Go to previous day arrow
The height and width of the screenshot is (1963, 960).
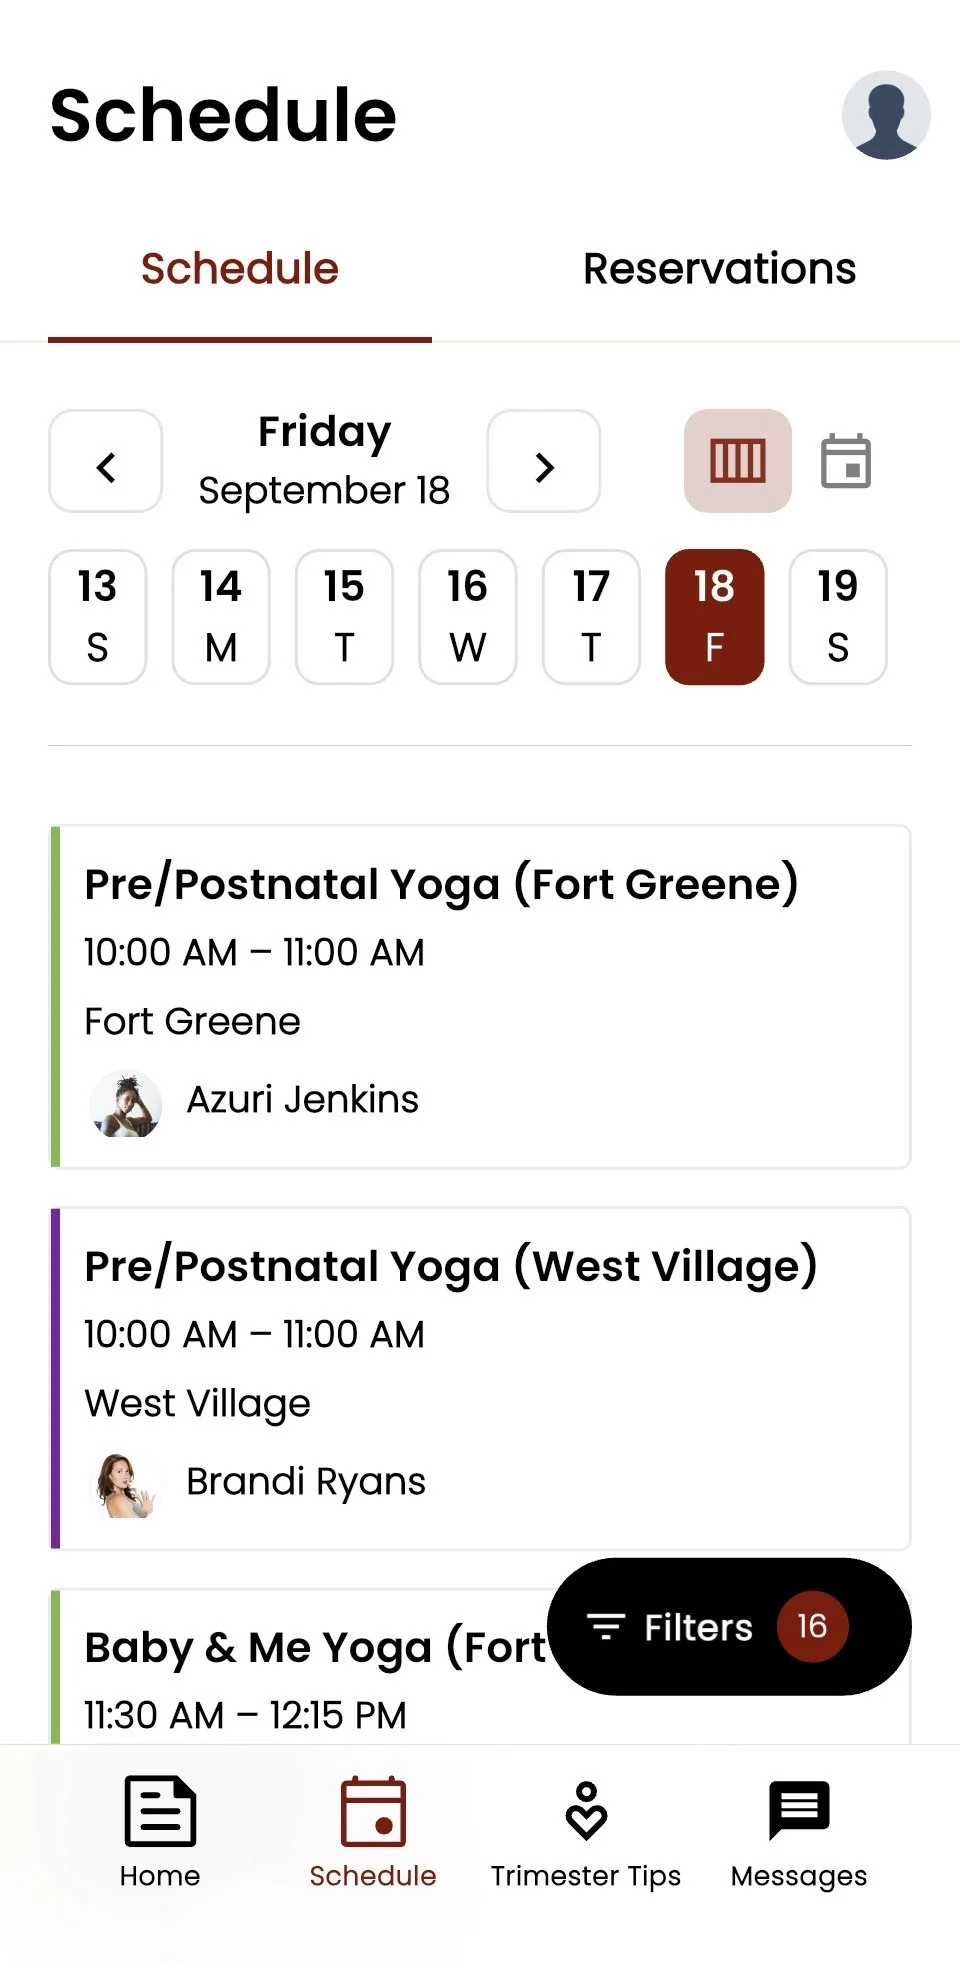(x=106, y=461)
